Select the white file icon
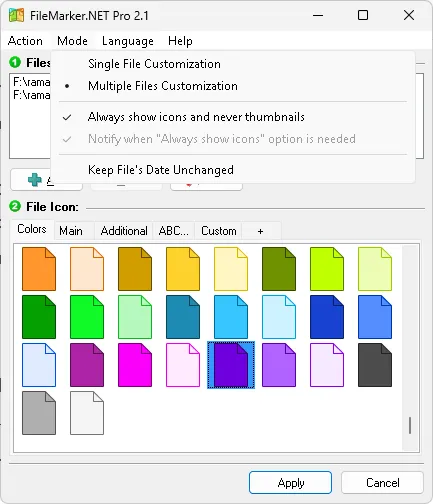This screenshot has height=504, width=433. pyautogui.click(x=87, y=413)
